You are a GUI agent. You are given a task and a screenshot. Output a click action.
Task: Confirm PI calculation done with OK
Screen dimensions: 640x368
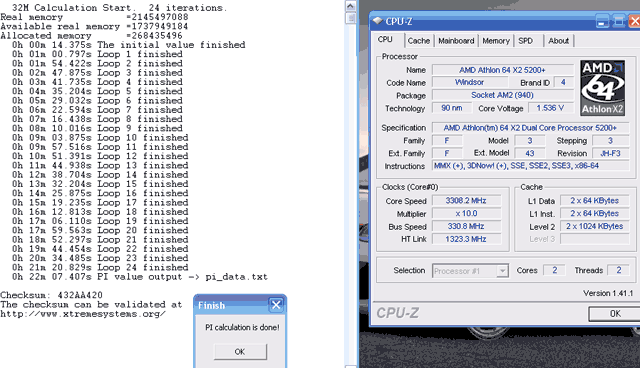tap(240, 352)
